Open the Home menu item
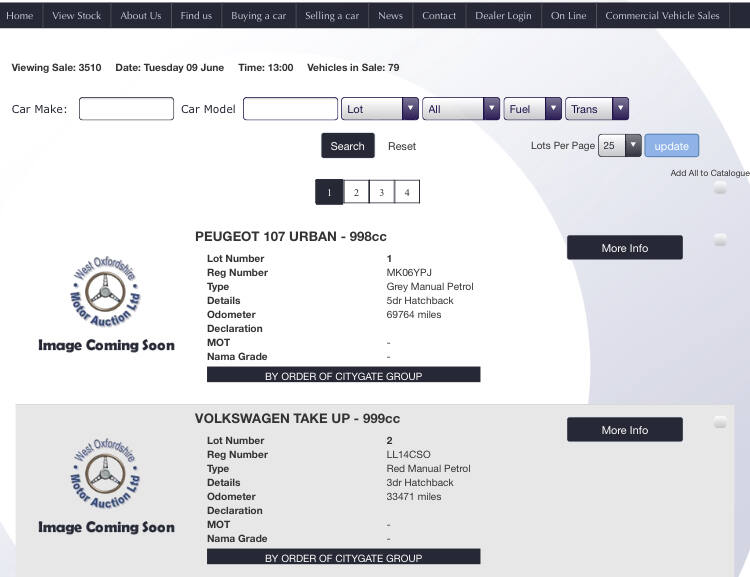The width and height of the screenshot is (750, 577). (x=20, y=15)
